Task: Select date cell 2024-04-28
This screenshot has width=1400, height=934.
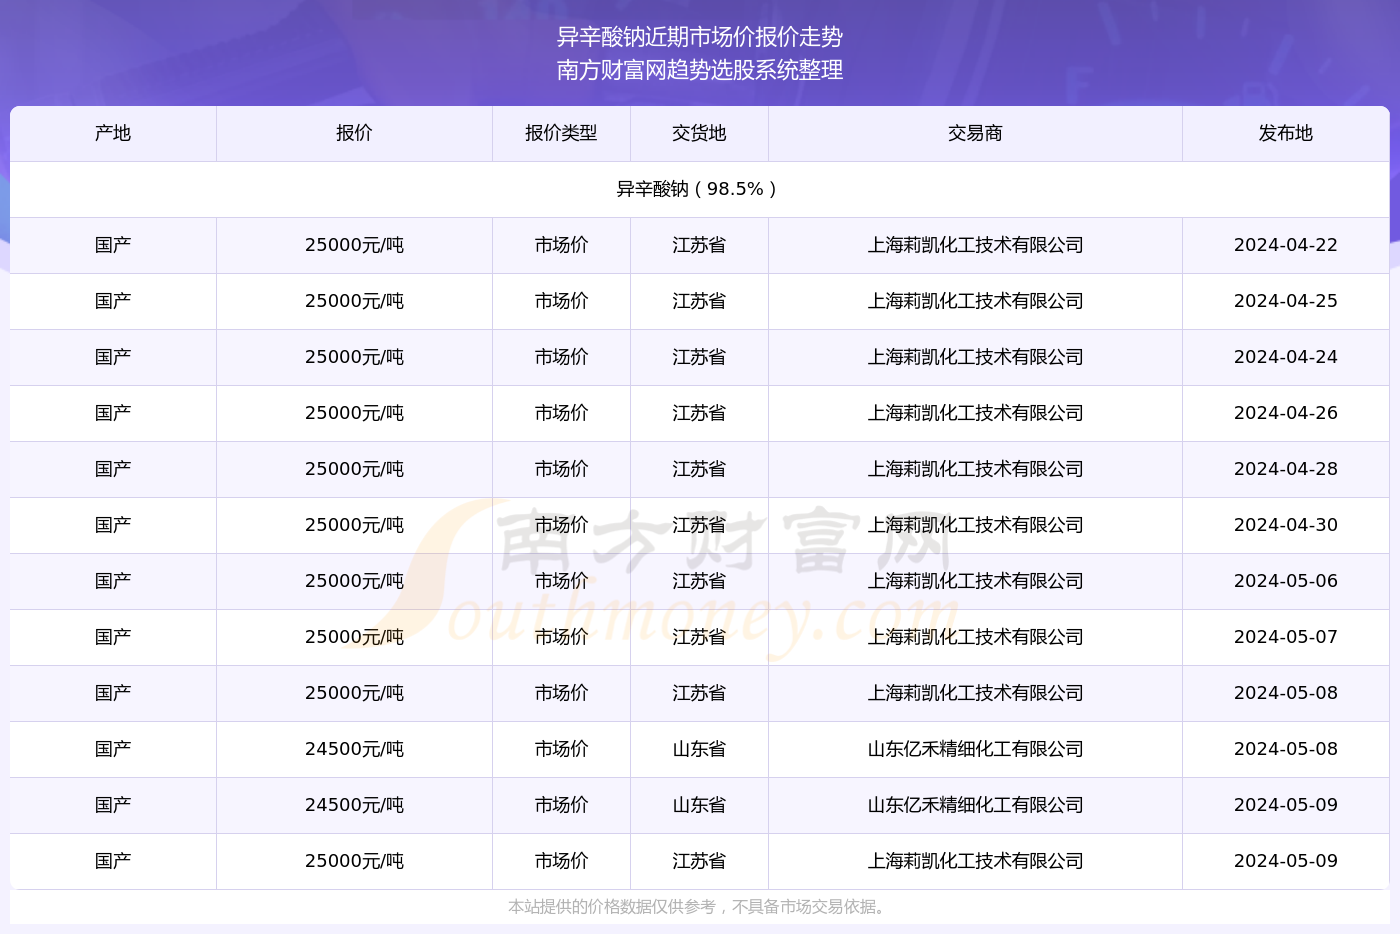Action: tap(1286, 469)
